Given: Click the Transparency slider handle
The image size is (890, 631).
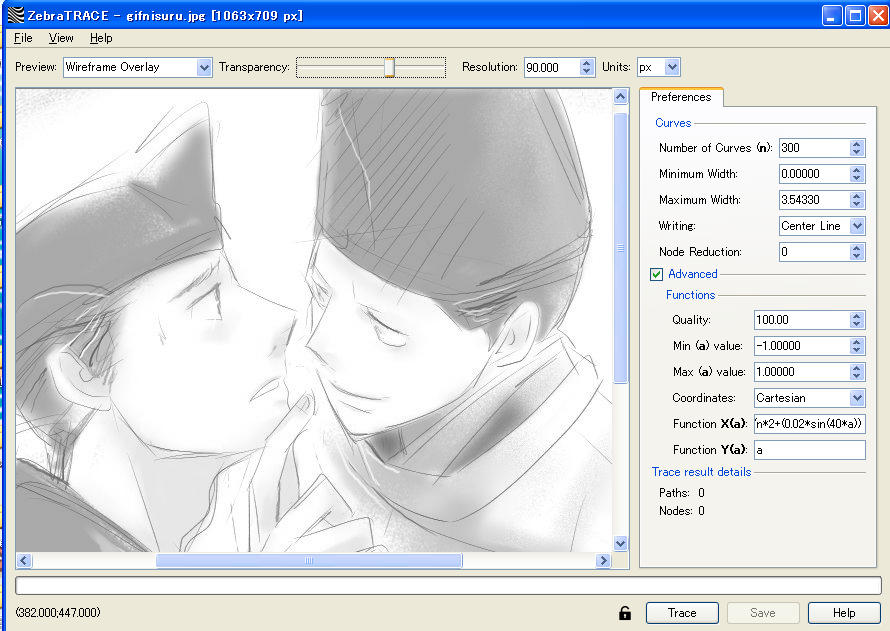Looking at the screenshot, I should tap(389, 68).
